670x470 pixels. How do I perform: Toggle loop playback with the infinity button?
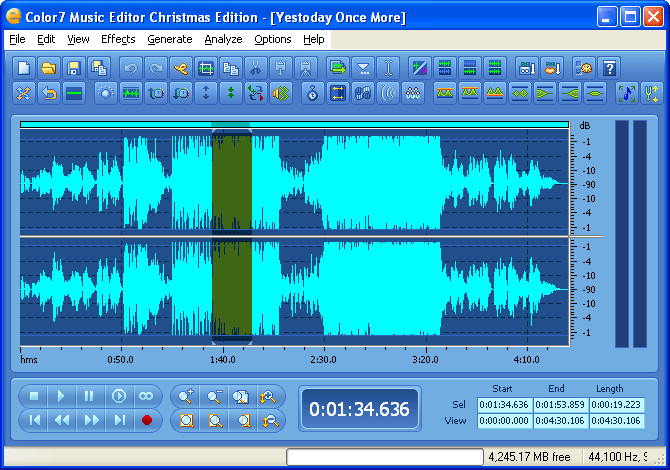[146, 397]
